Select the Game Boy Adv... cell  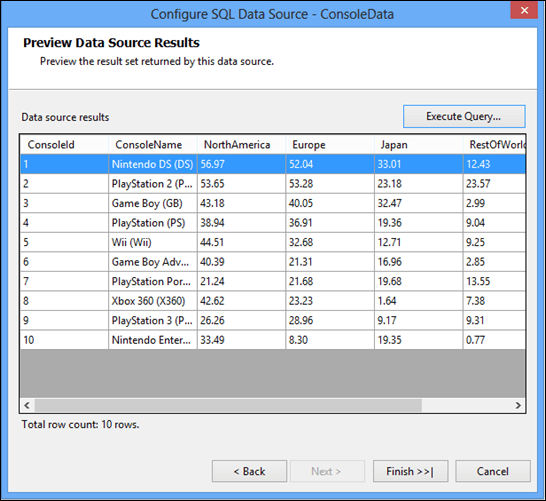tap(153, 261)
